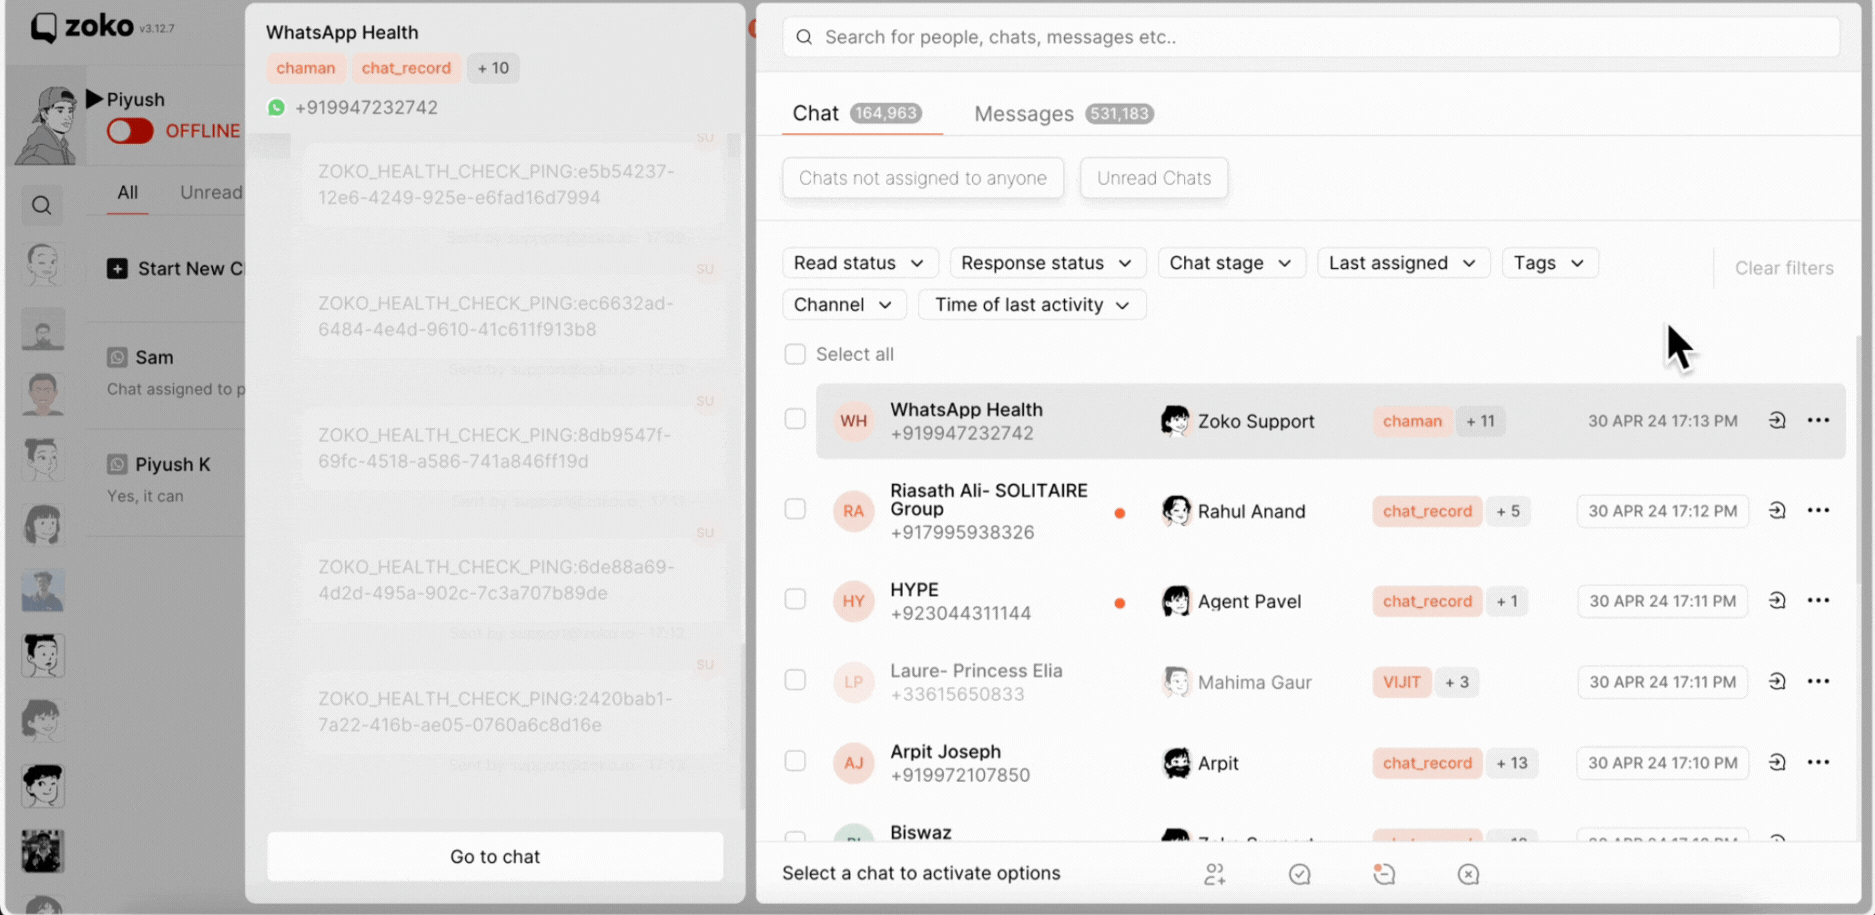Click Zoko Support agent avatar icon
1875x915 pixels.
point(1175,421)
